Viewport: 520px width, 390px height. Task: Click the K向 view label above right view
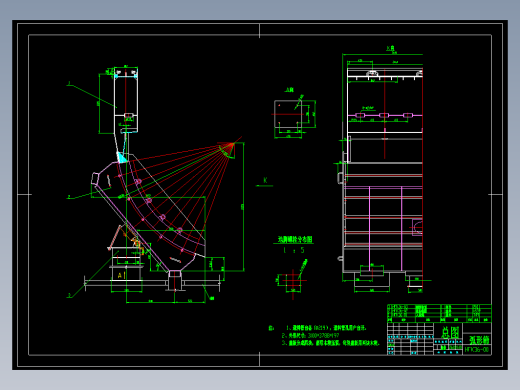pyautogui.click(x=390, y=48)
